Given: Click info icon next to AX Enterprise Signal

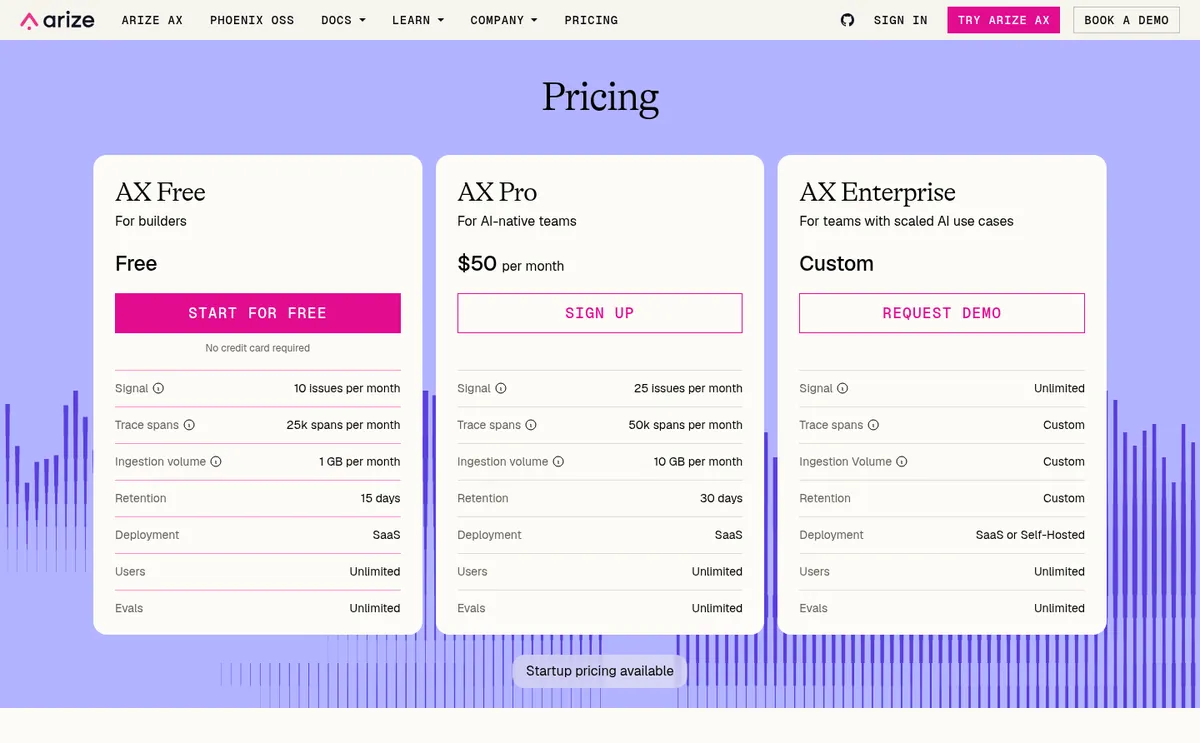Looking at the screenshot, I should (x=842, y=388).
